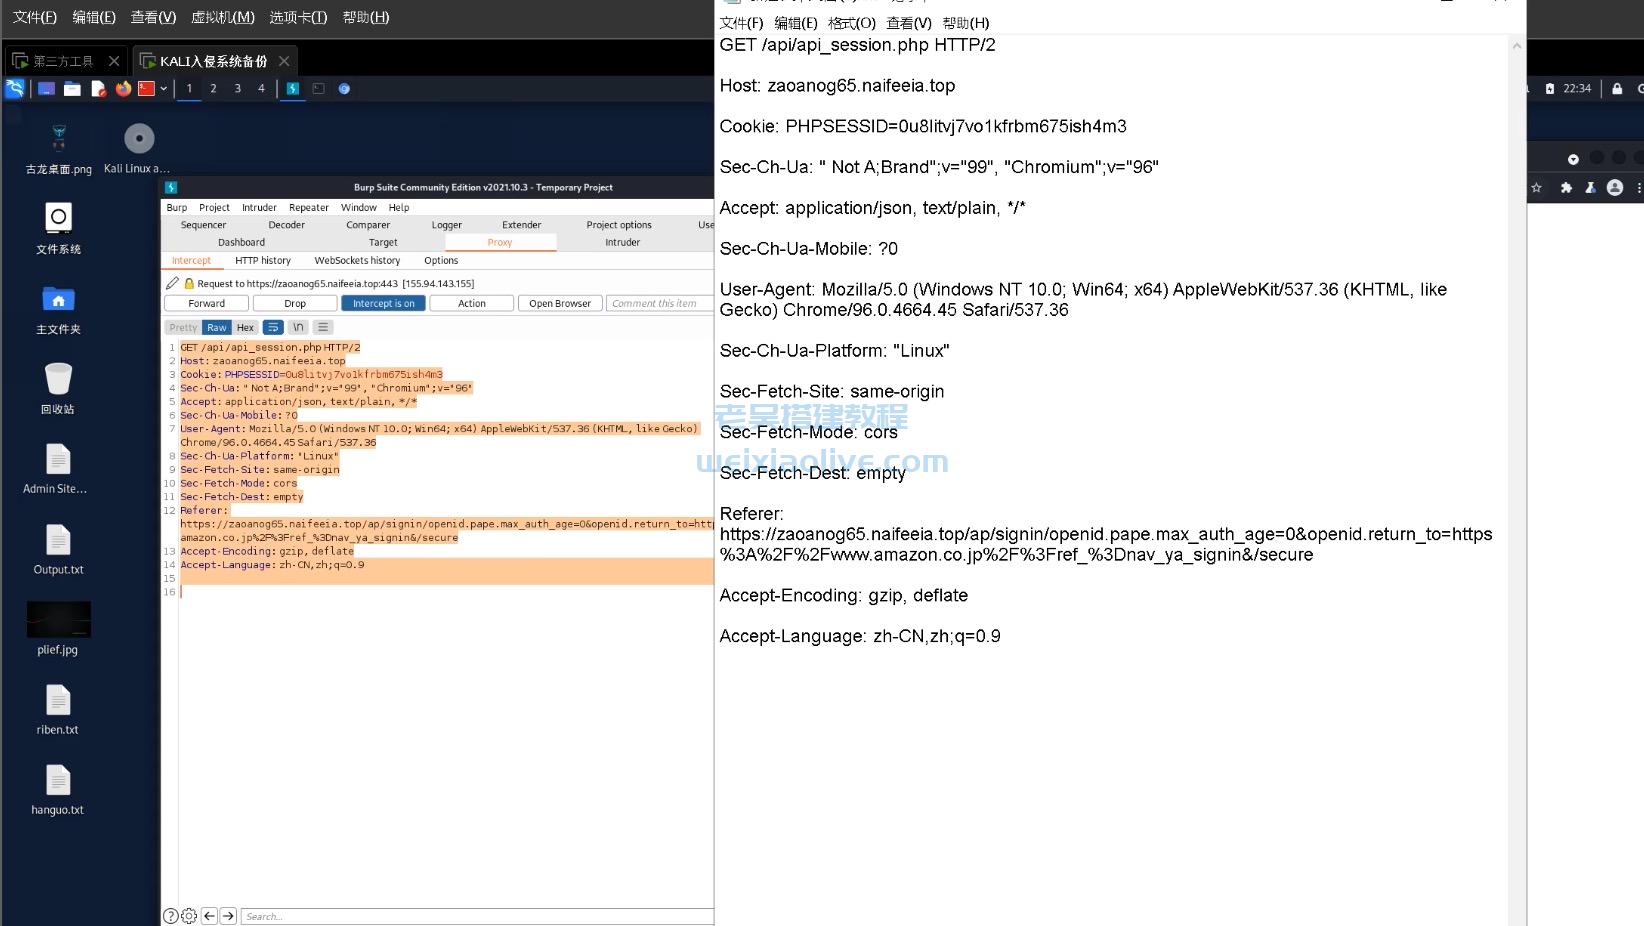Open the message editor hamburger menu
The width and height of the screenshot is (1644, 926).
(x=322, y=327)
